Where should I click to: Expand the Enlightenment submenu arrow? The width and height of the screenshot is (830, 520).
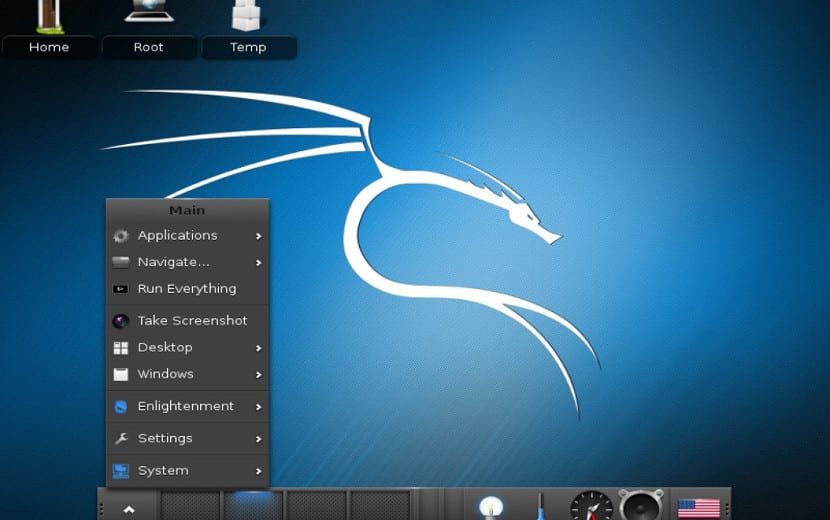258,407
